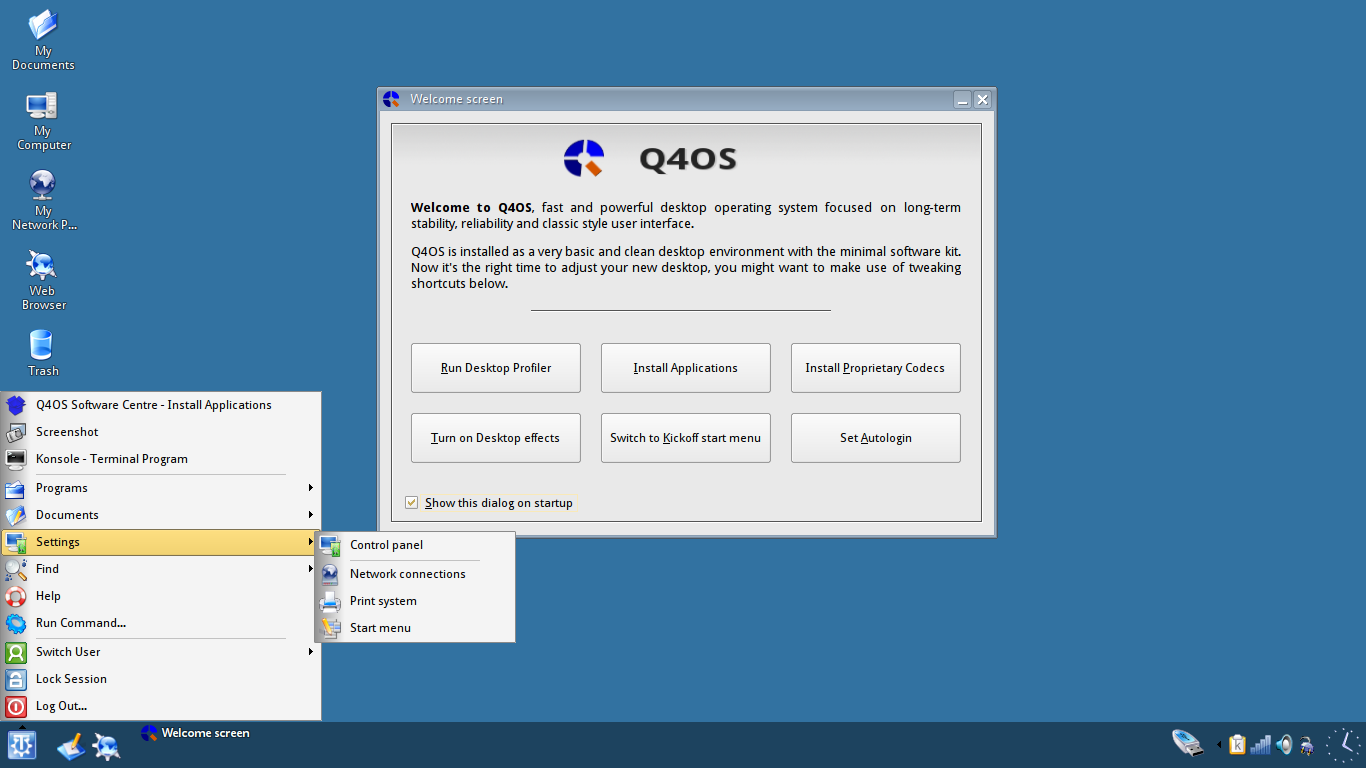Viewport: 1366px width, 768px height.
Task: Click the network signal strength tray icon
Action: tap(1260, 745)
